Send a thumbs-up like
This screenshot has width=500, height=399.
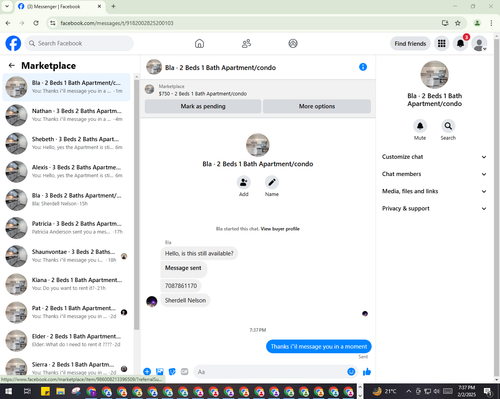[x=367, y=371]
